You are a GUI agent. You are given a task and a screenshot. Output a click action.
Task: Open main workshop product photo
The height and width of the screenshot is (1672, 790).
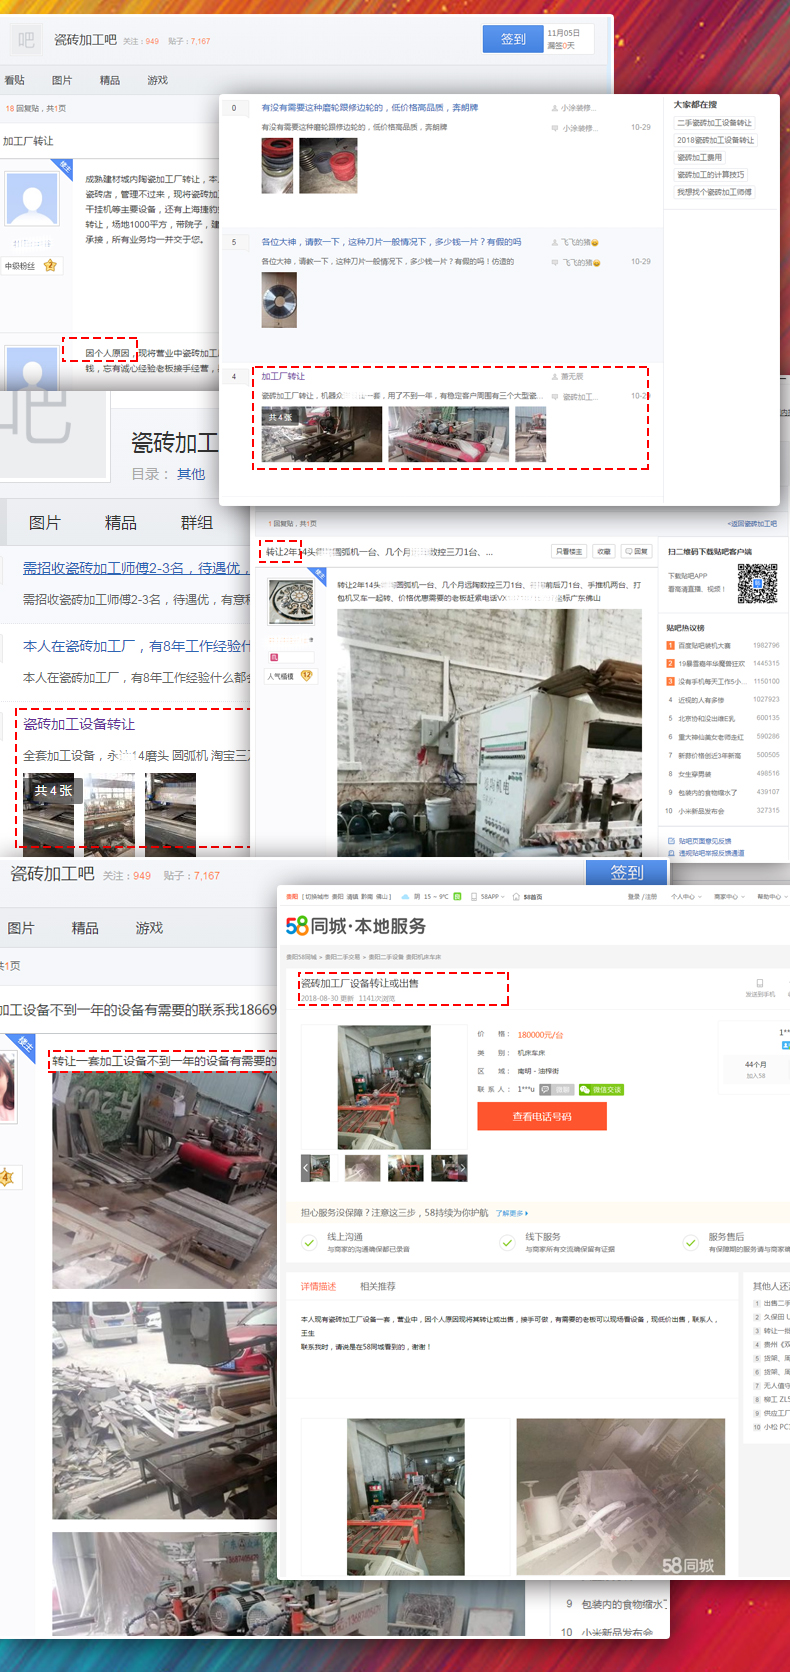pos(384,1087)
